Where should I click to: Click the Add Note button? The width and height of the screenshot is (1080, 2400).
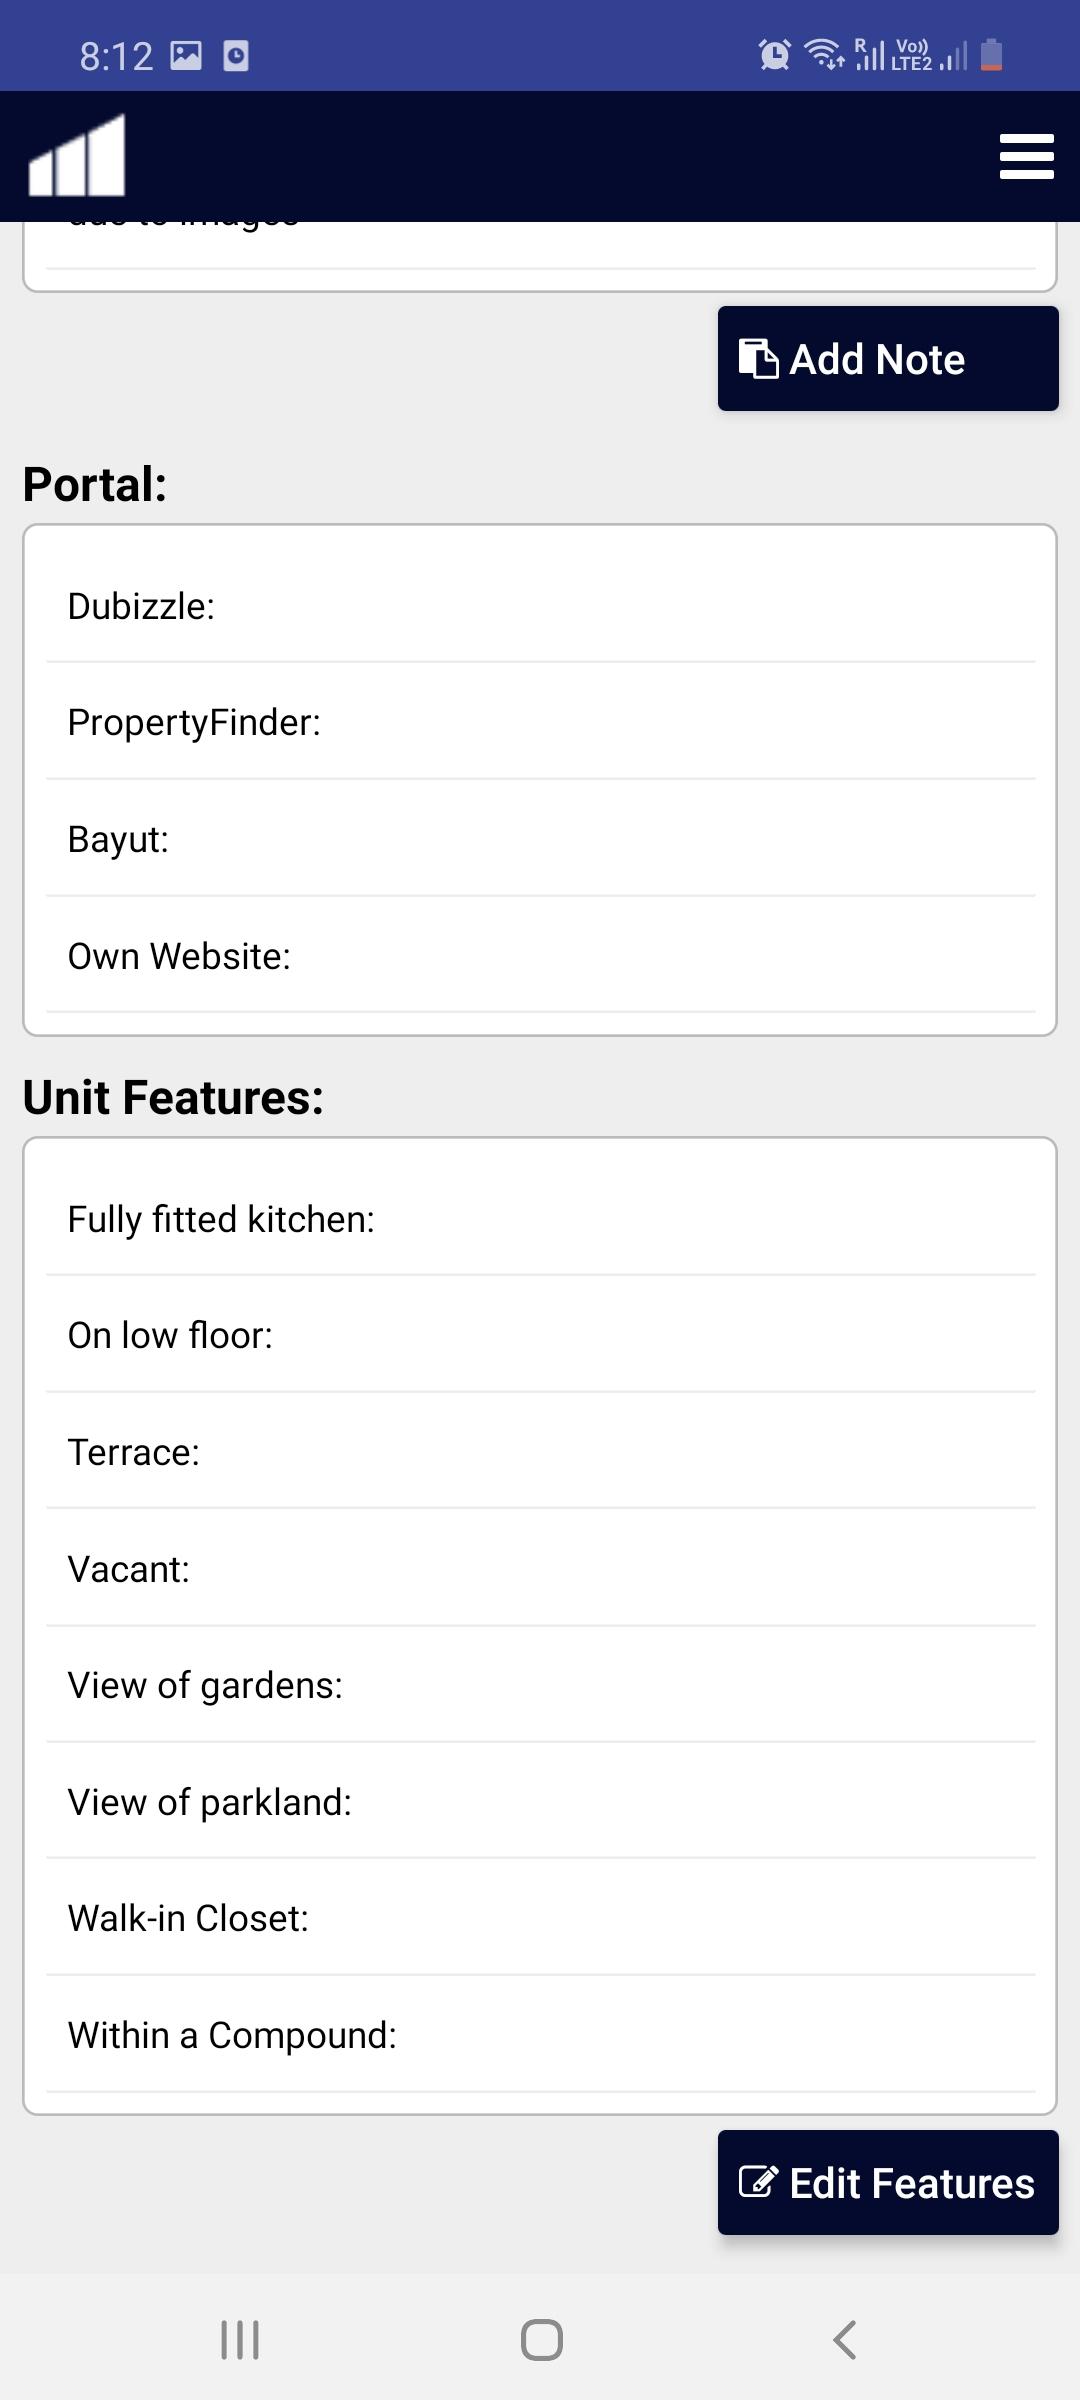(888, 359)
